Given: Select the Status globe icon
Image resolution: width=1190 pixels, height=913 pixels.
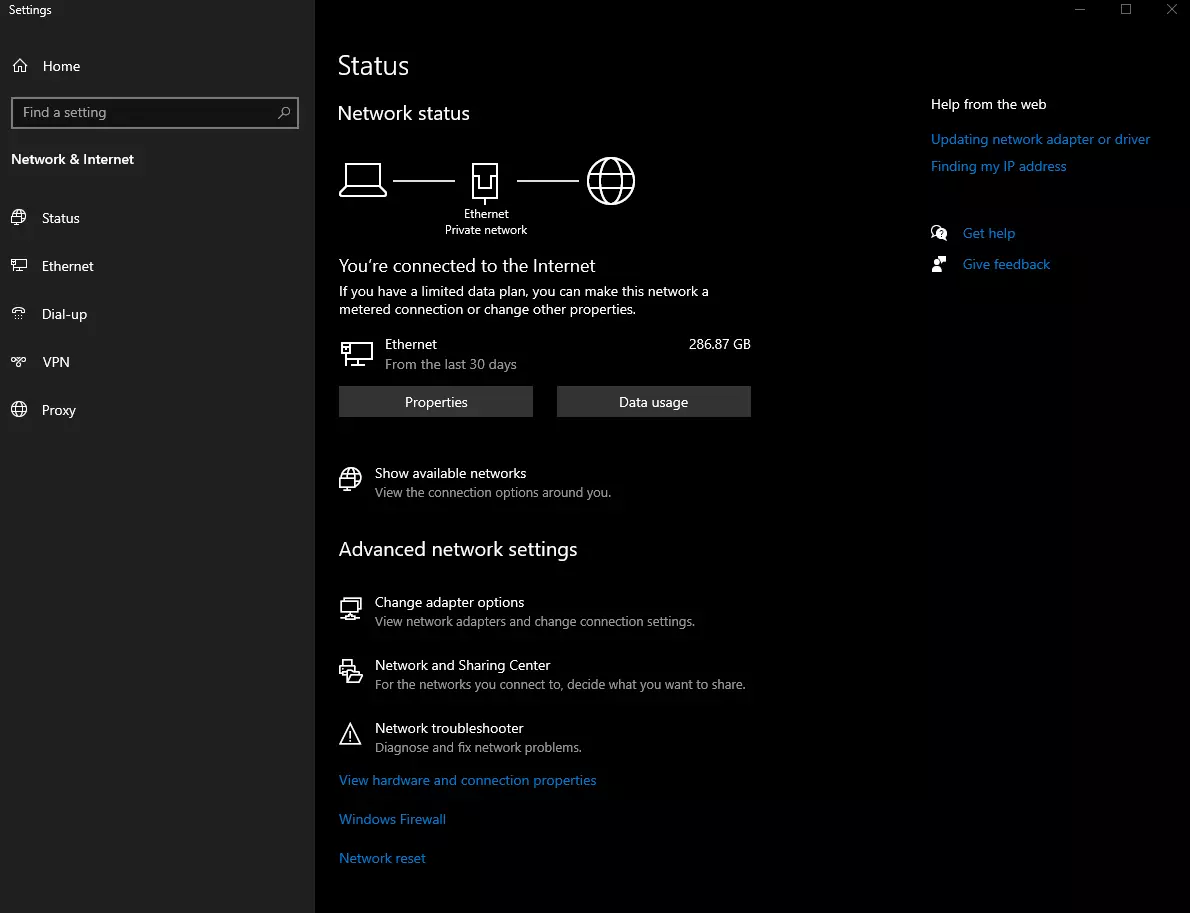Looking at the screenshot, I should tap(19, 218).
